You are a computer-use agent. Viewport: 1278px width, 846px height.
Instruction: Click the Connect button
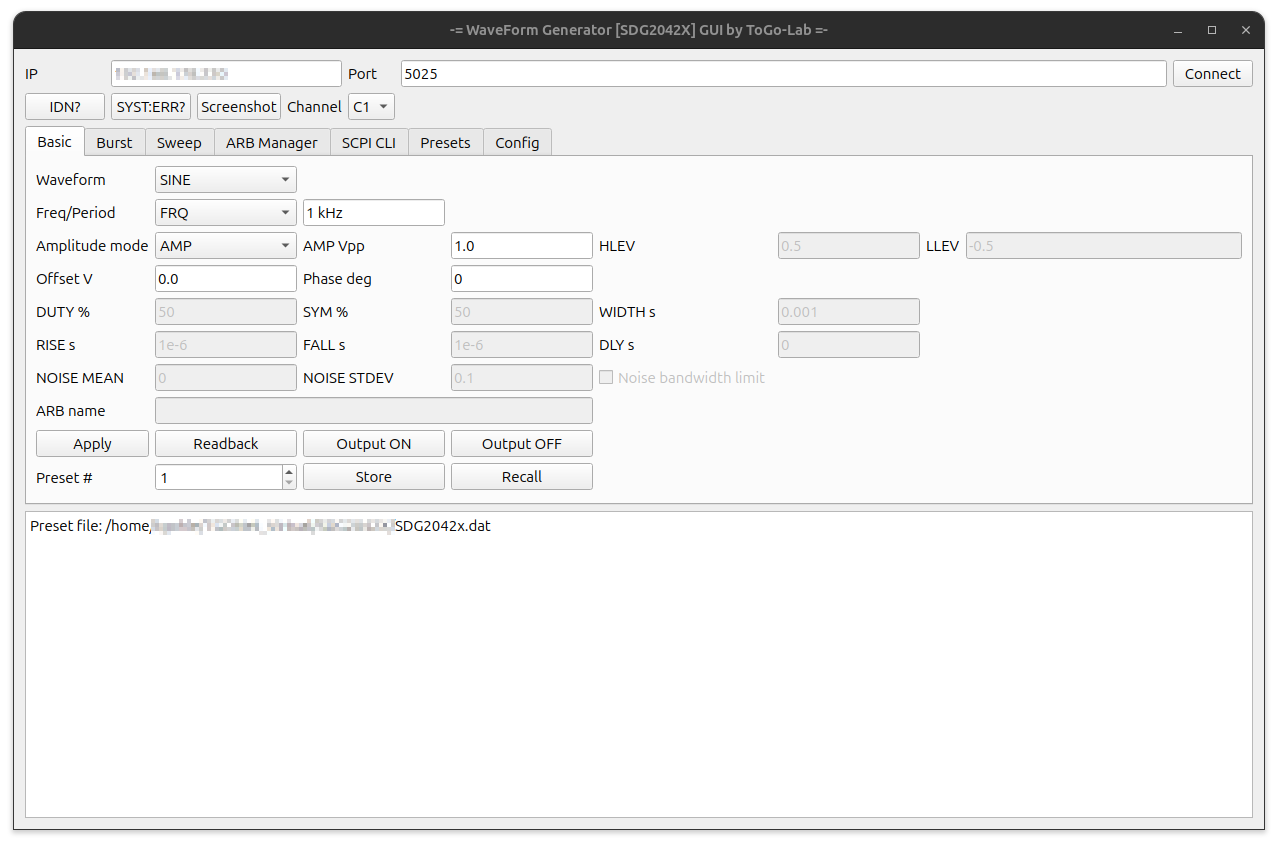1212,74
